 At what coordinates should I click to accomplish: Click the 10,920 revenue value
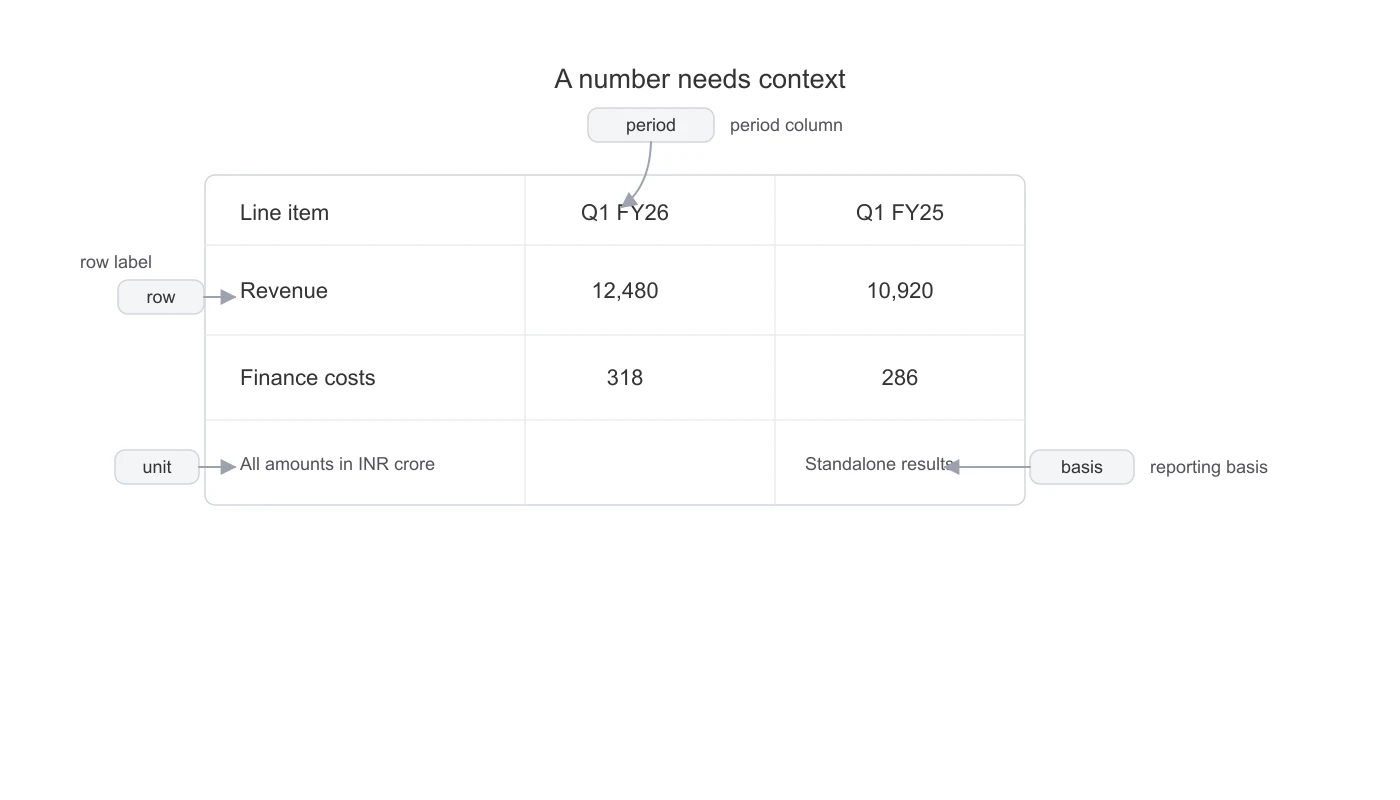click(x=900, y=291)
